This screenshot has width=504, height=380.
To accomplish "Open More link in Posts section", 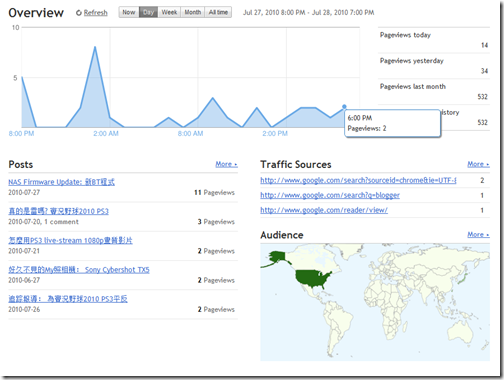I will click(226, 164).
